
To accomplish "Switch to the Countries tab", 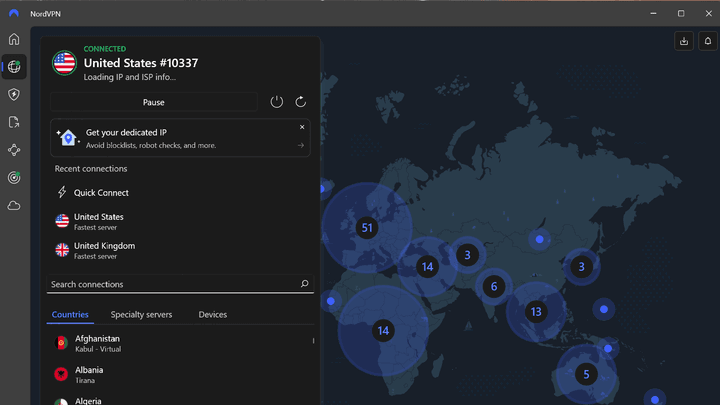I will (70, 315).
